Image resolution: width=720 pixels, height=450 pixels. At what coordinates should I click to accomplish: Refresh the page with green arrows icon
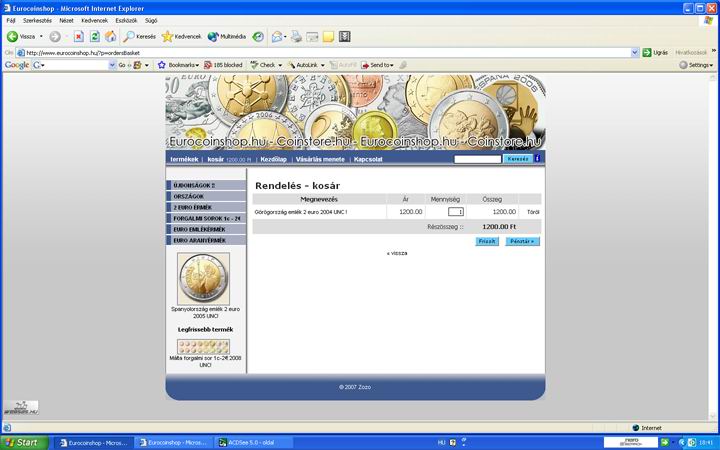[x=95, y=36]
